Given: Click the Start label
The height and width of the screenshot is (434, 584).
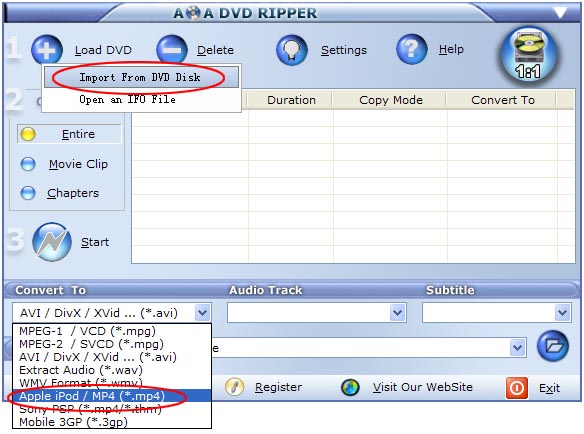Looking at the screenshot, I should pyautogui.click(x=95, y=242).
